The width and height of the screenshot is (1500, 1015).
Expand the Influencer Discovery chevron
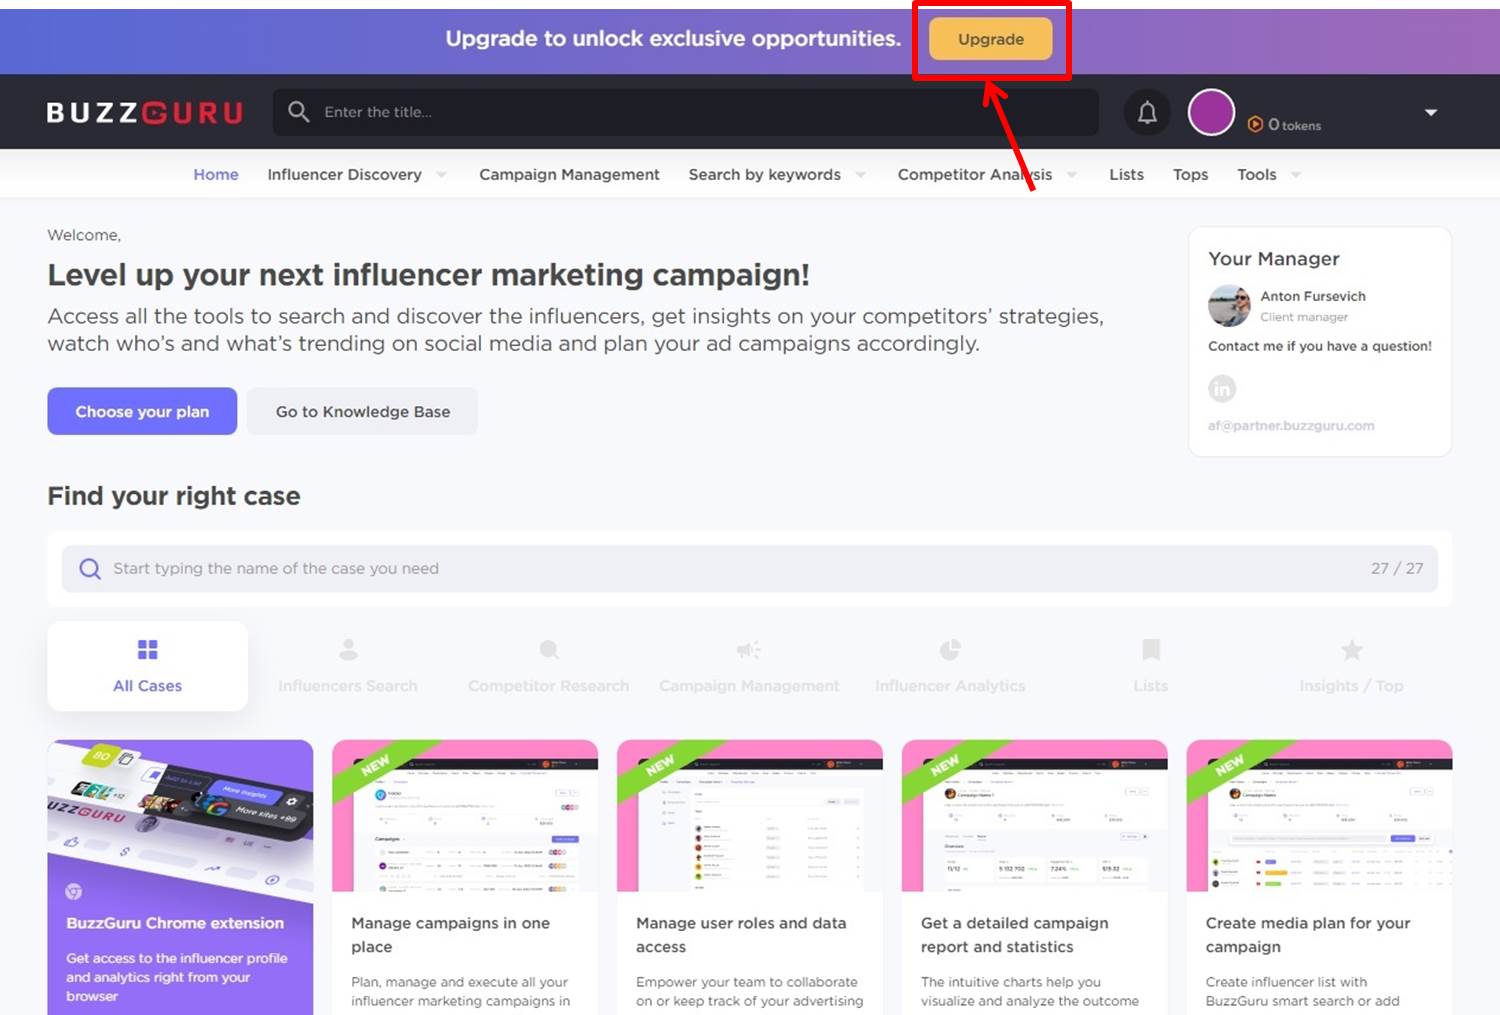pos(441,175)
